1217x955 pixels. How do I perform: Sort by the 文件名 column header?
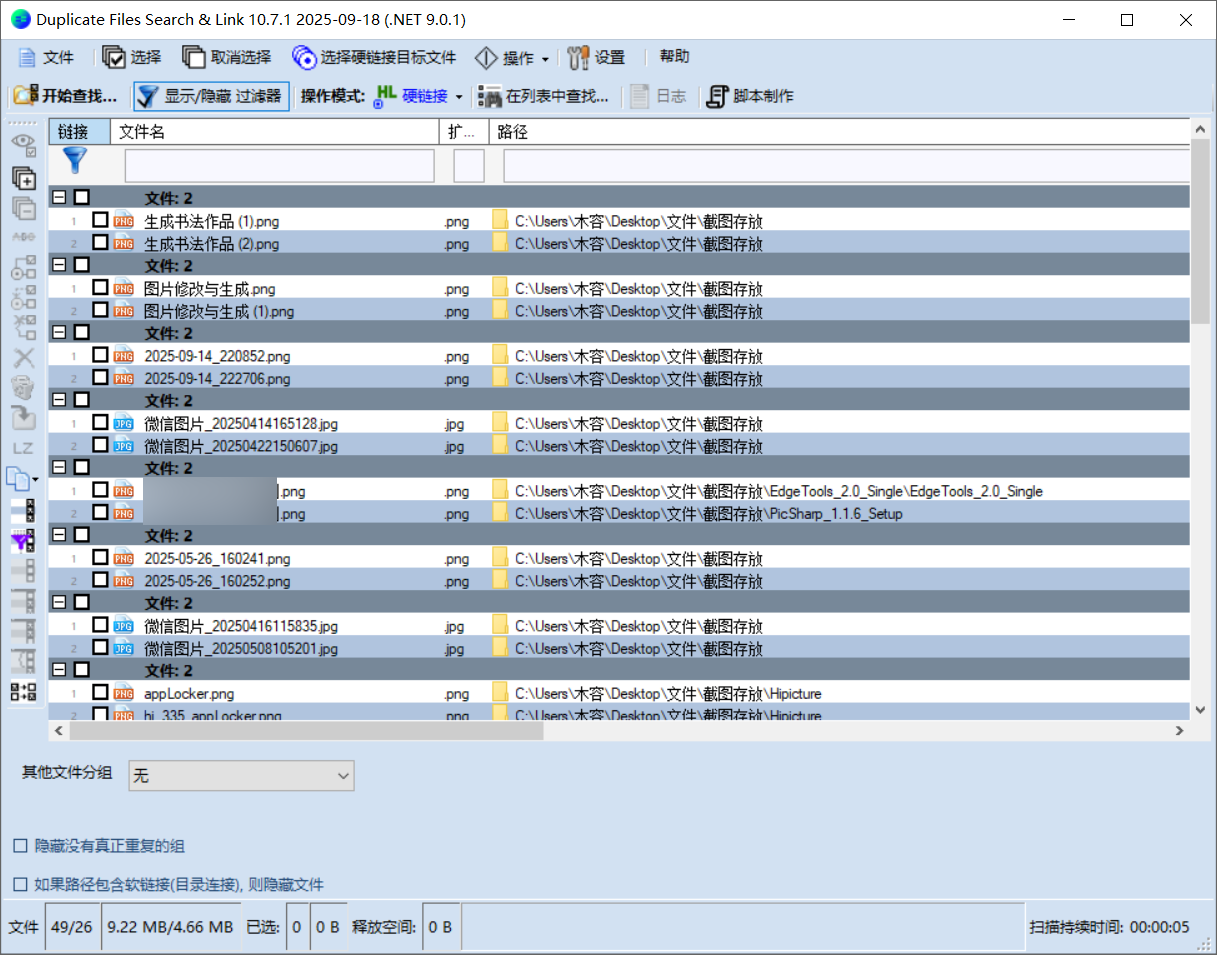(275, 131)
